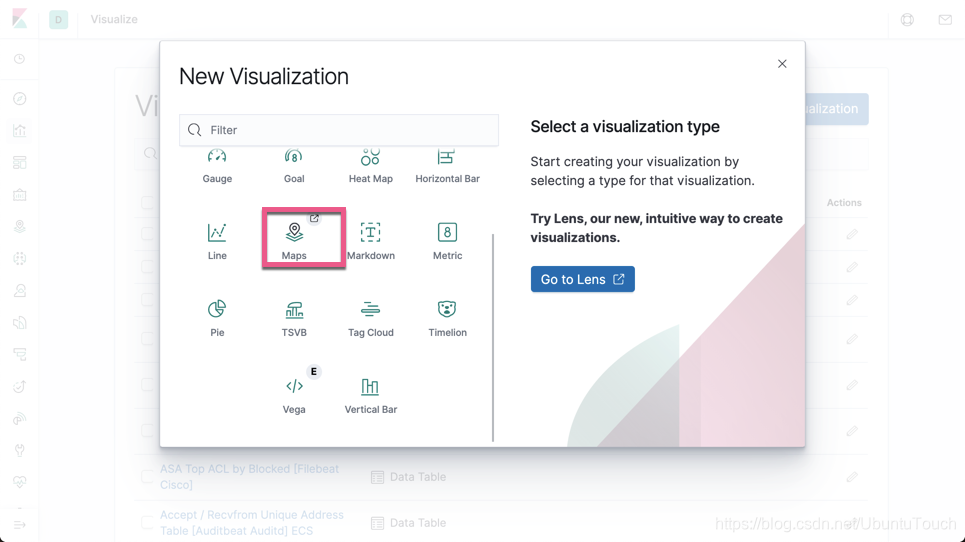Open Discover compass icon in sidebar
Image resolution: width=965 pixels, height=542 pixels.
click(x=20, y=98)
